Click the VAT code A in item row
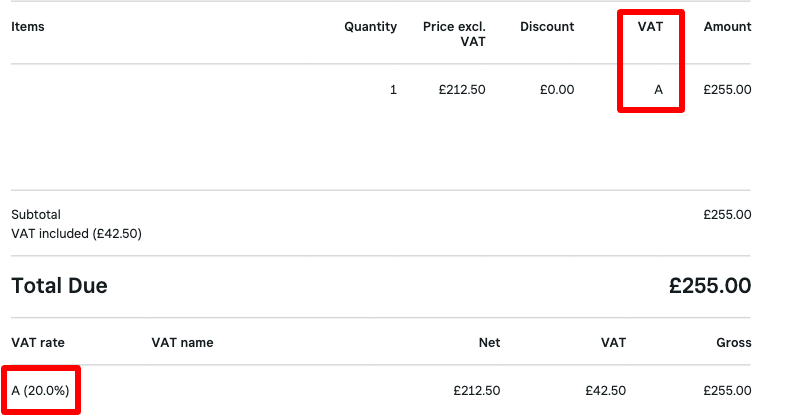Screen dimensions: 790x418 658,90
